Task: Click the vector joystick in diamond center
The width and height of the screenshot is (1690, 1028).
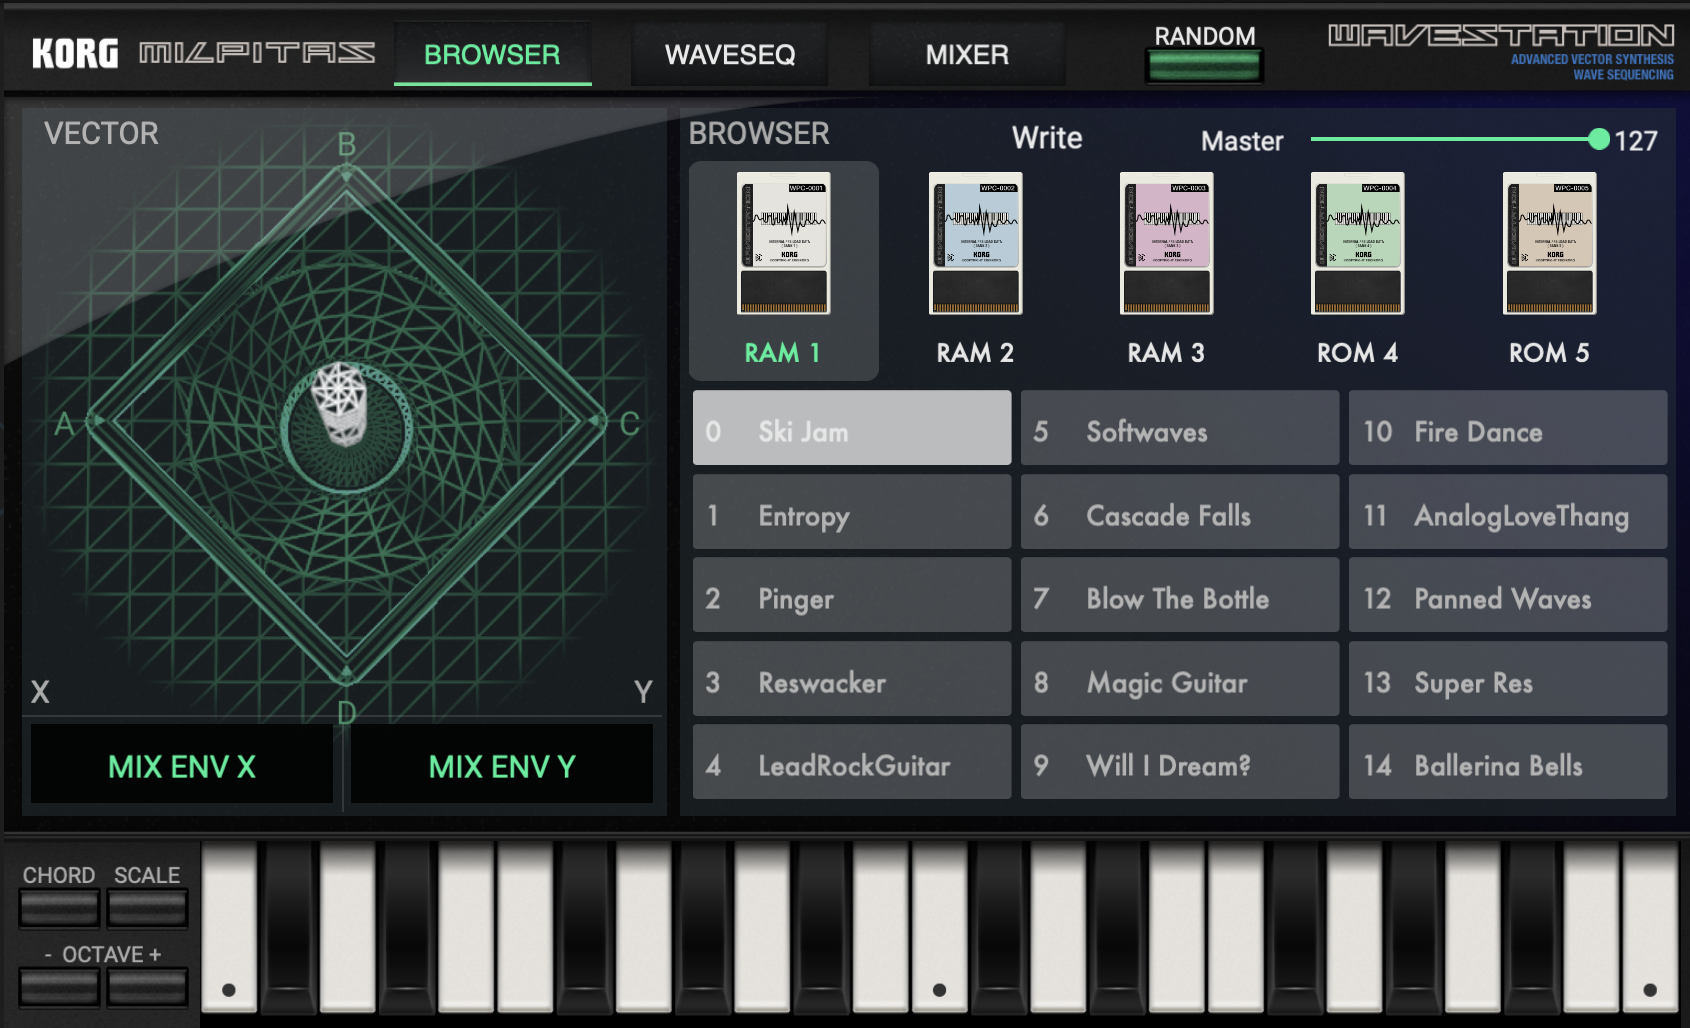Action: click(340, 403)
